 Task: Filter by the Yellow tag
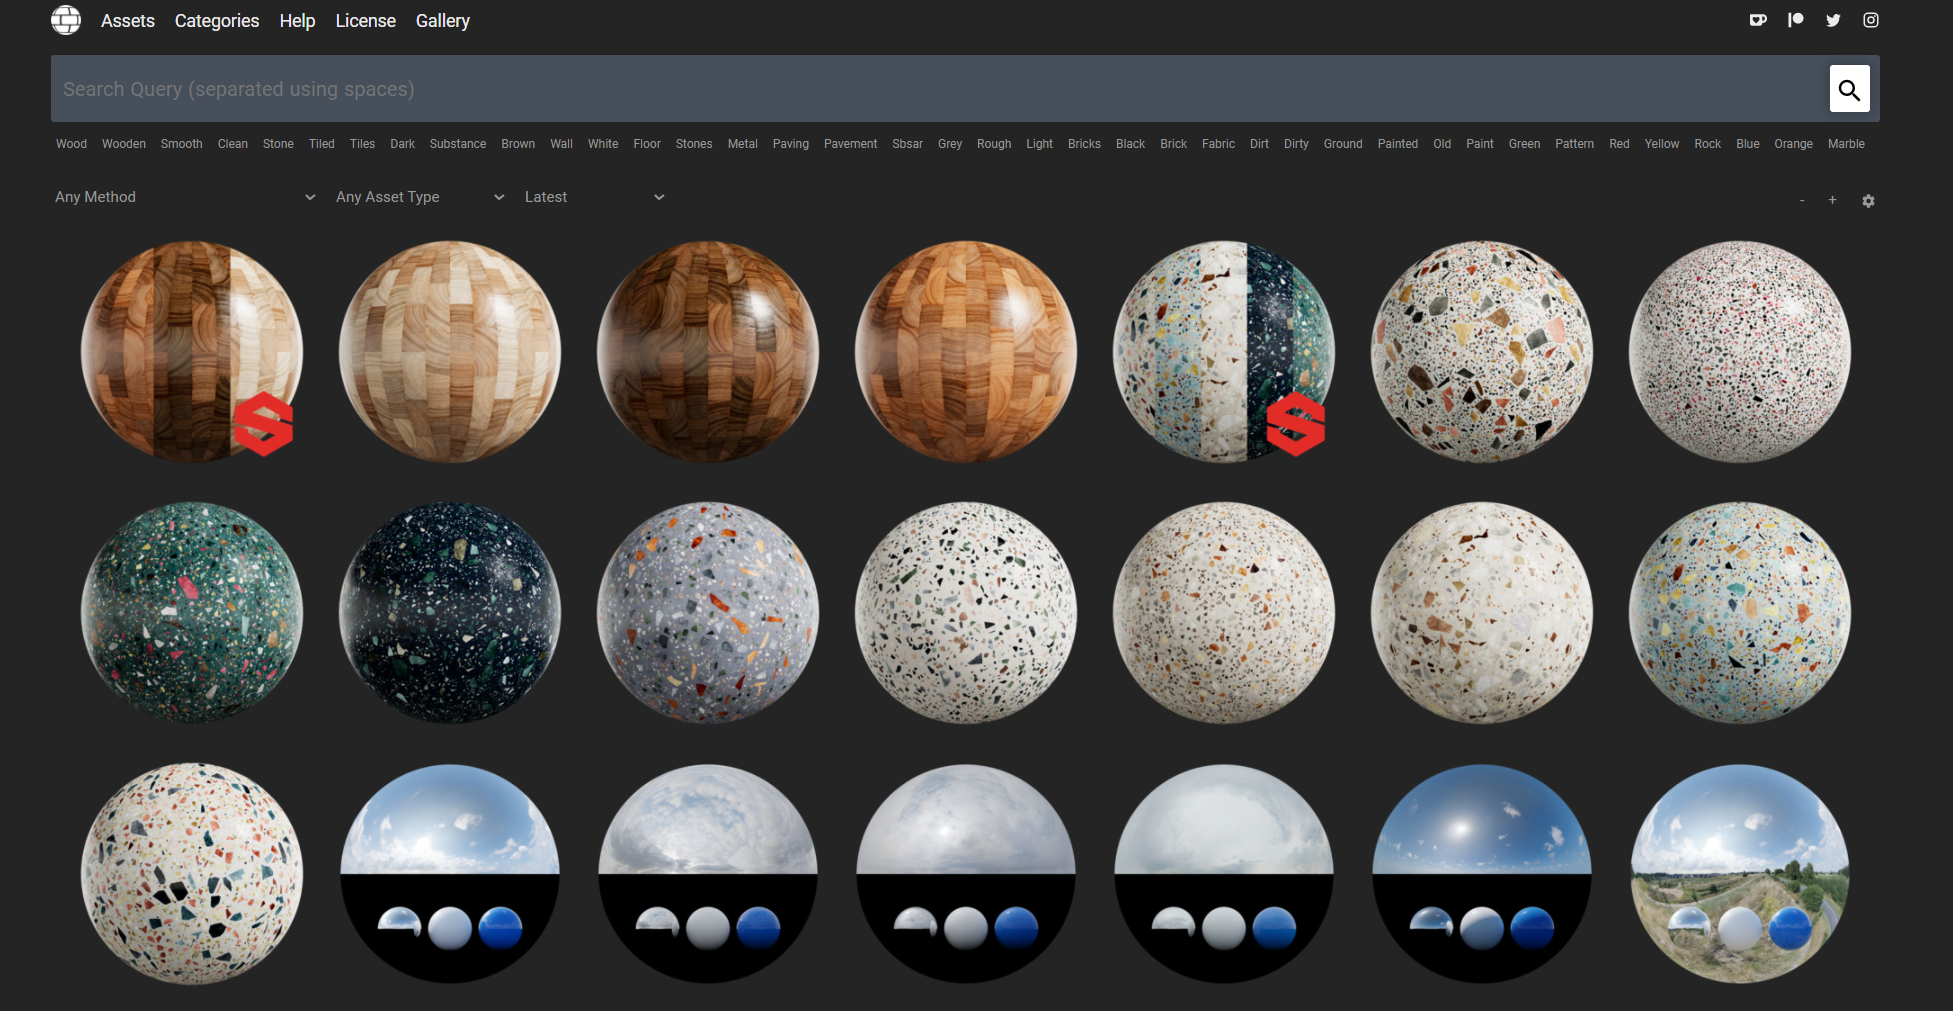click(1662, 144)
